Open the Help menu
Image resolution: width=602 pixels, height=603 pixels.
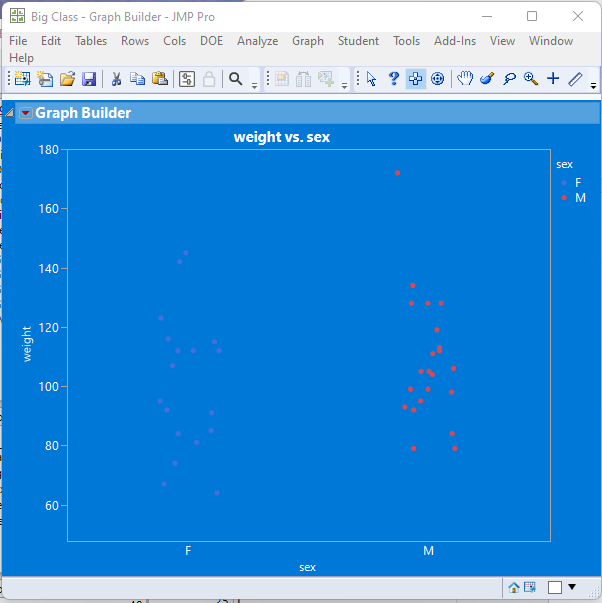[x=22, y=58]
